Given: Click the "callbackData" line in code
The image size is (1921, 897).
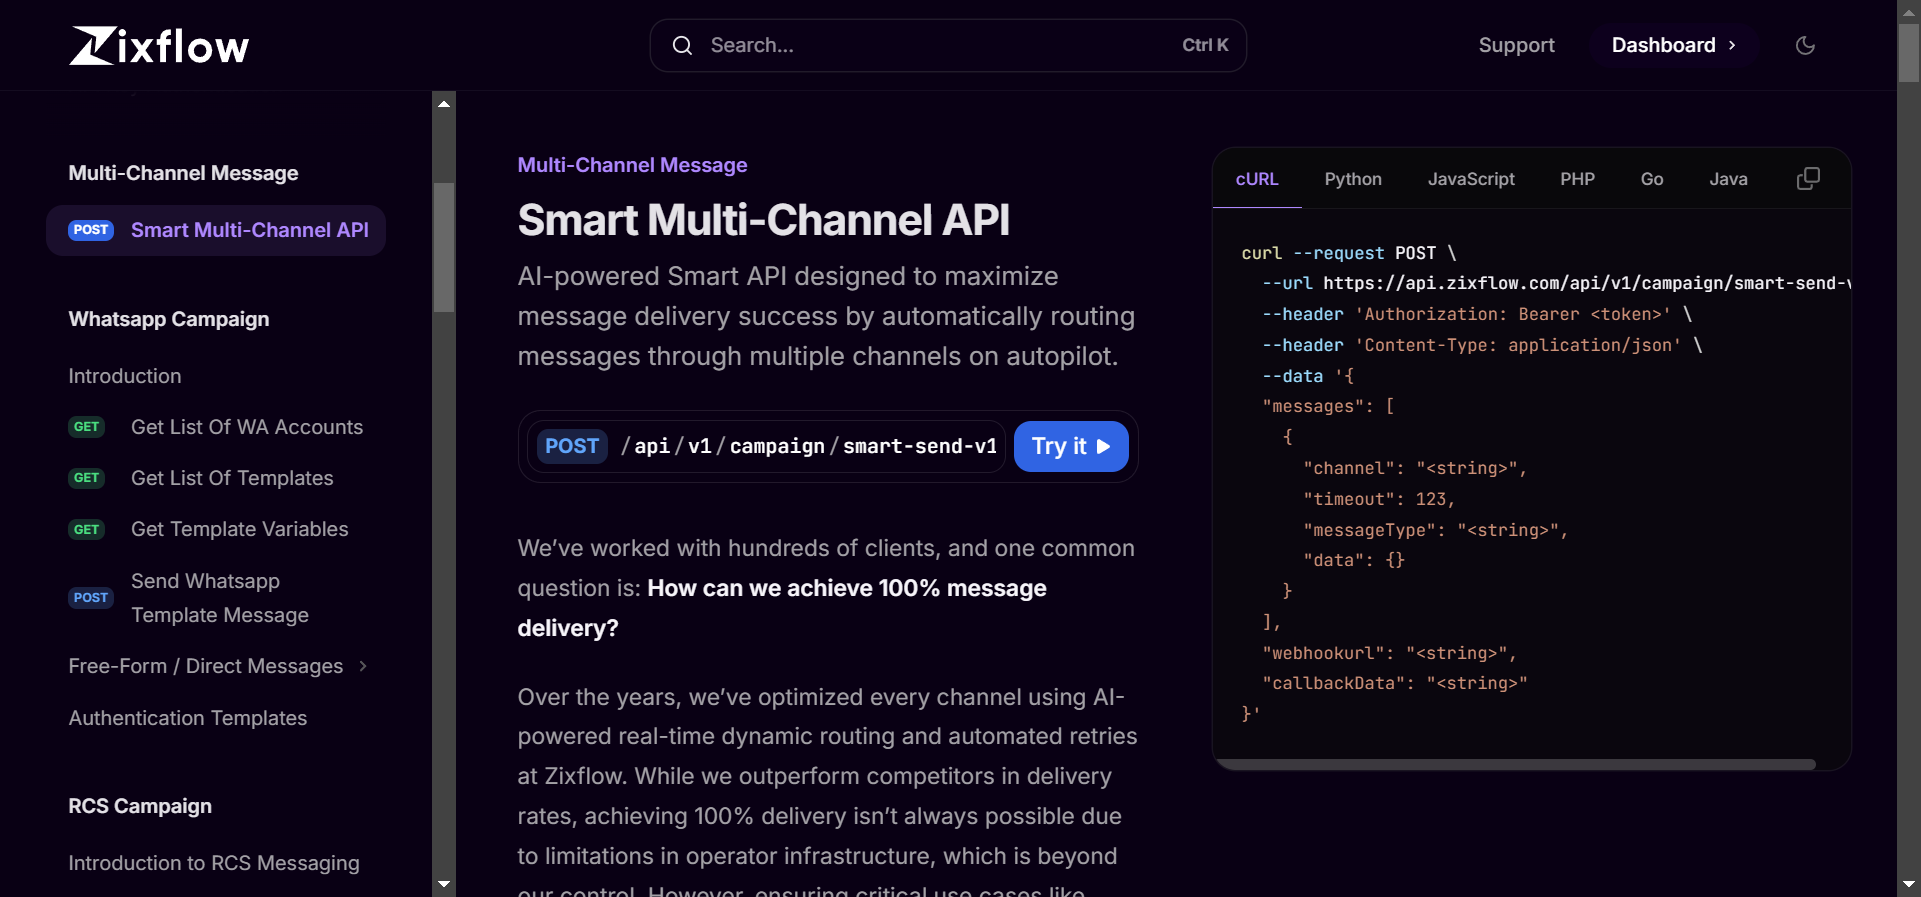Looking at the screenshot, I should (x=1395, y=683).
